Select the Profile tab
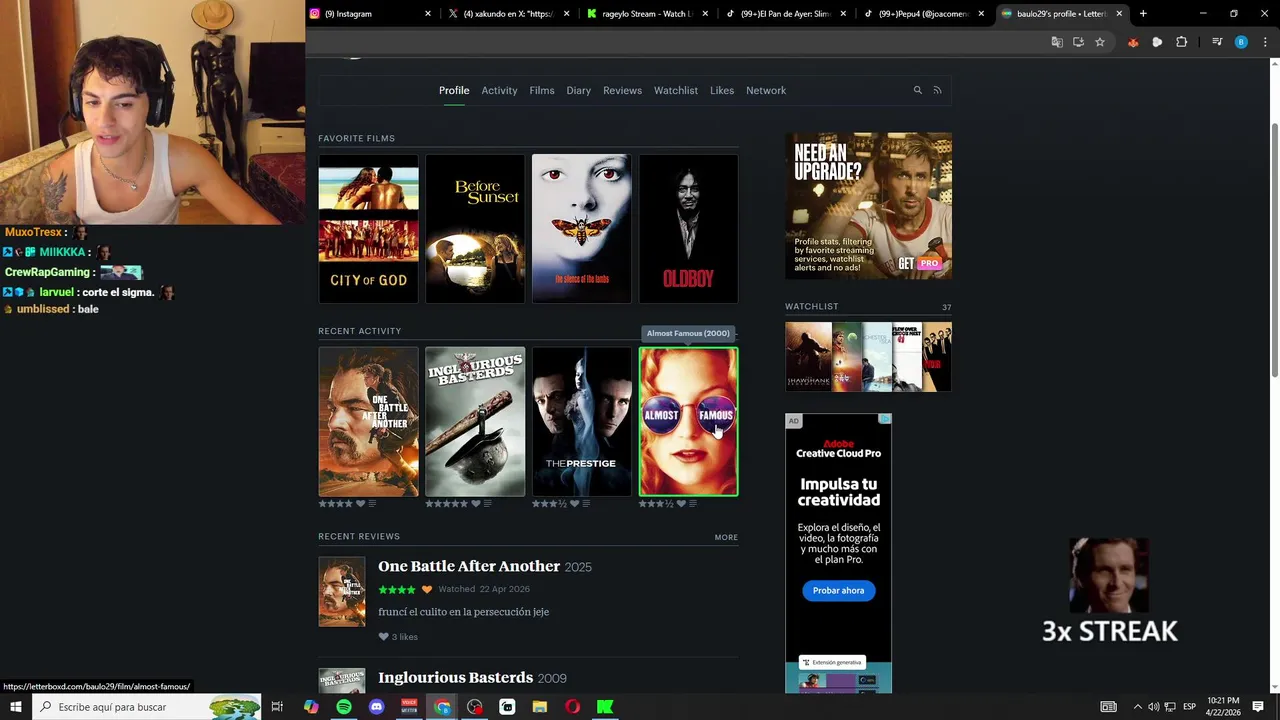1280x720 pixels. pyautogui.click(x=454, y=90)
